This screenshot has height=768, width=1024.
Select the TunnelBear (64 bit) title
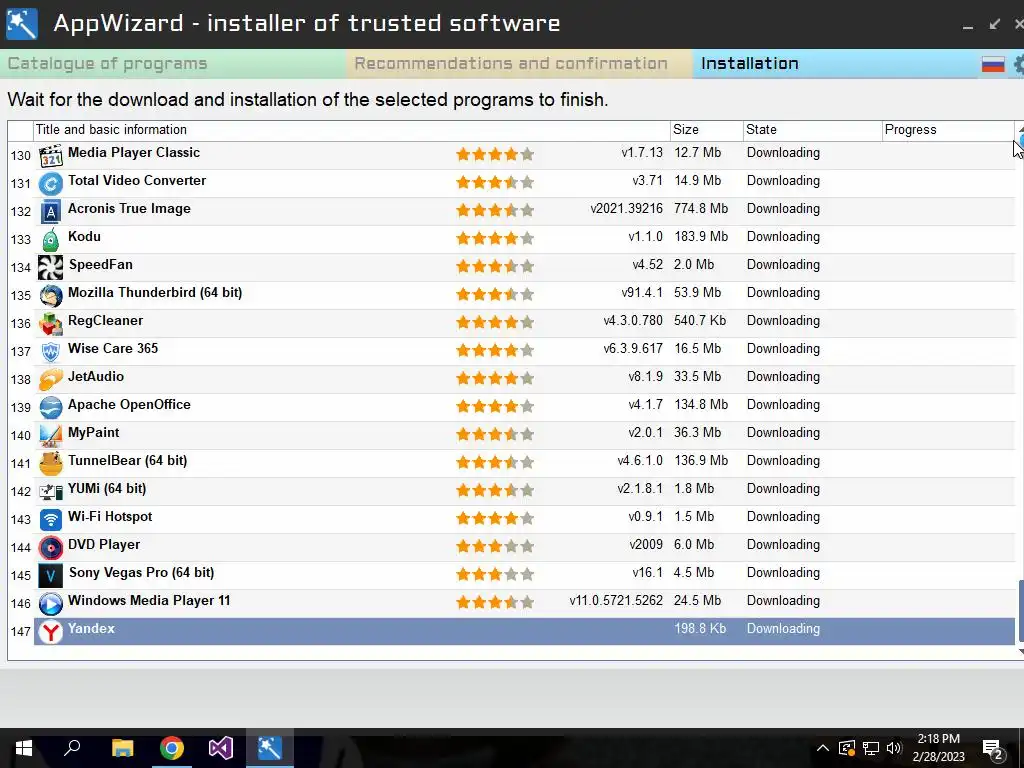(x=127, y=460)
